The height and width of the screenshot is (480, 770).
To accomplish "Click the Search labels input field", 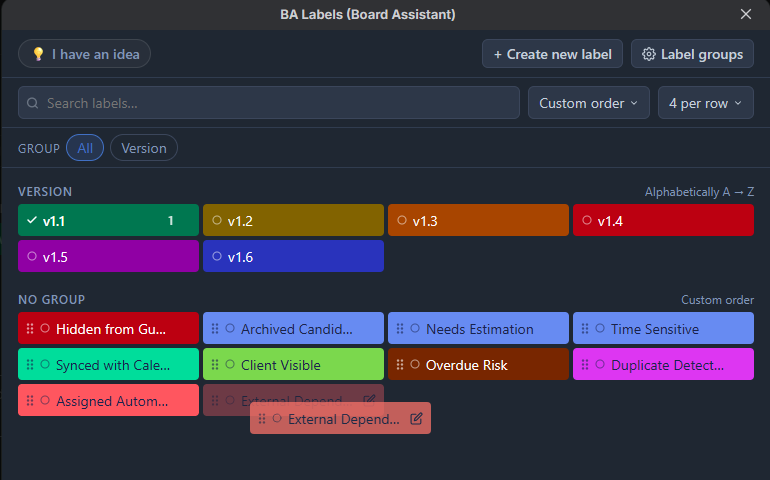I will click(x=269, y=103).
